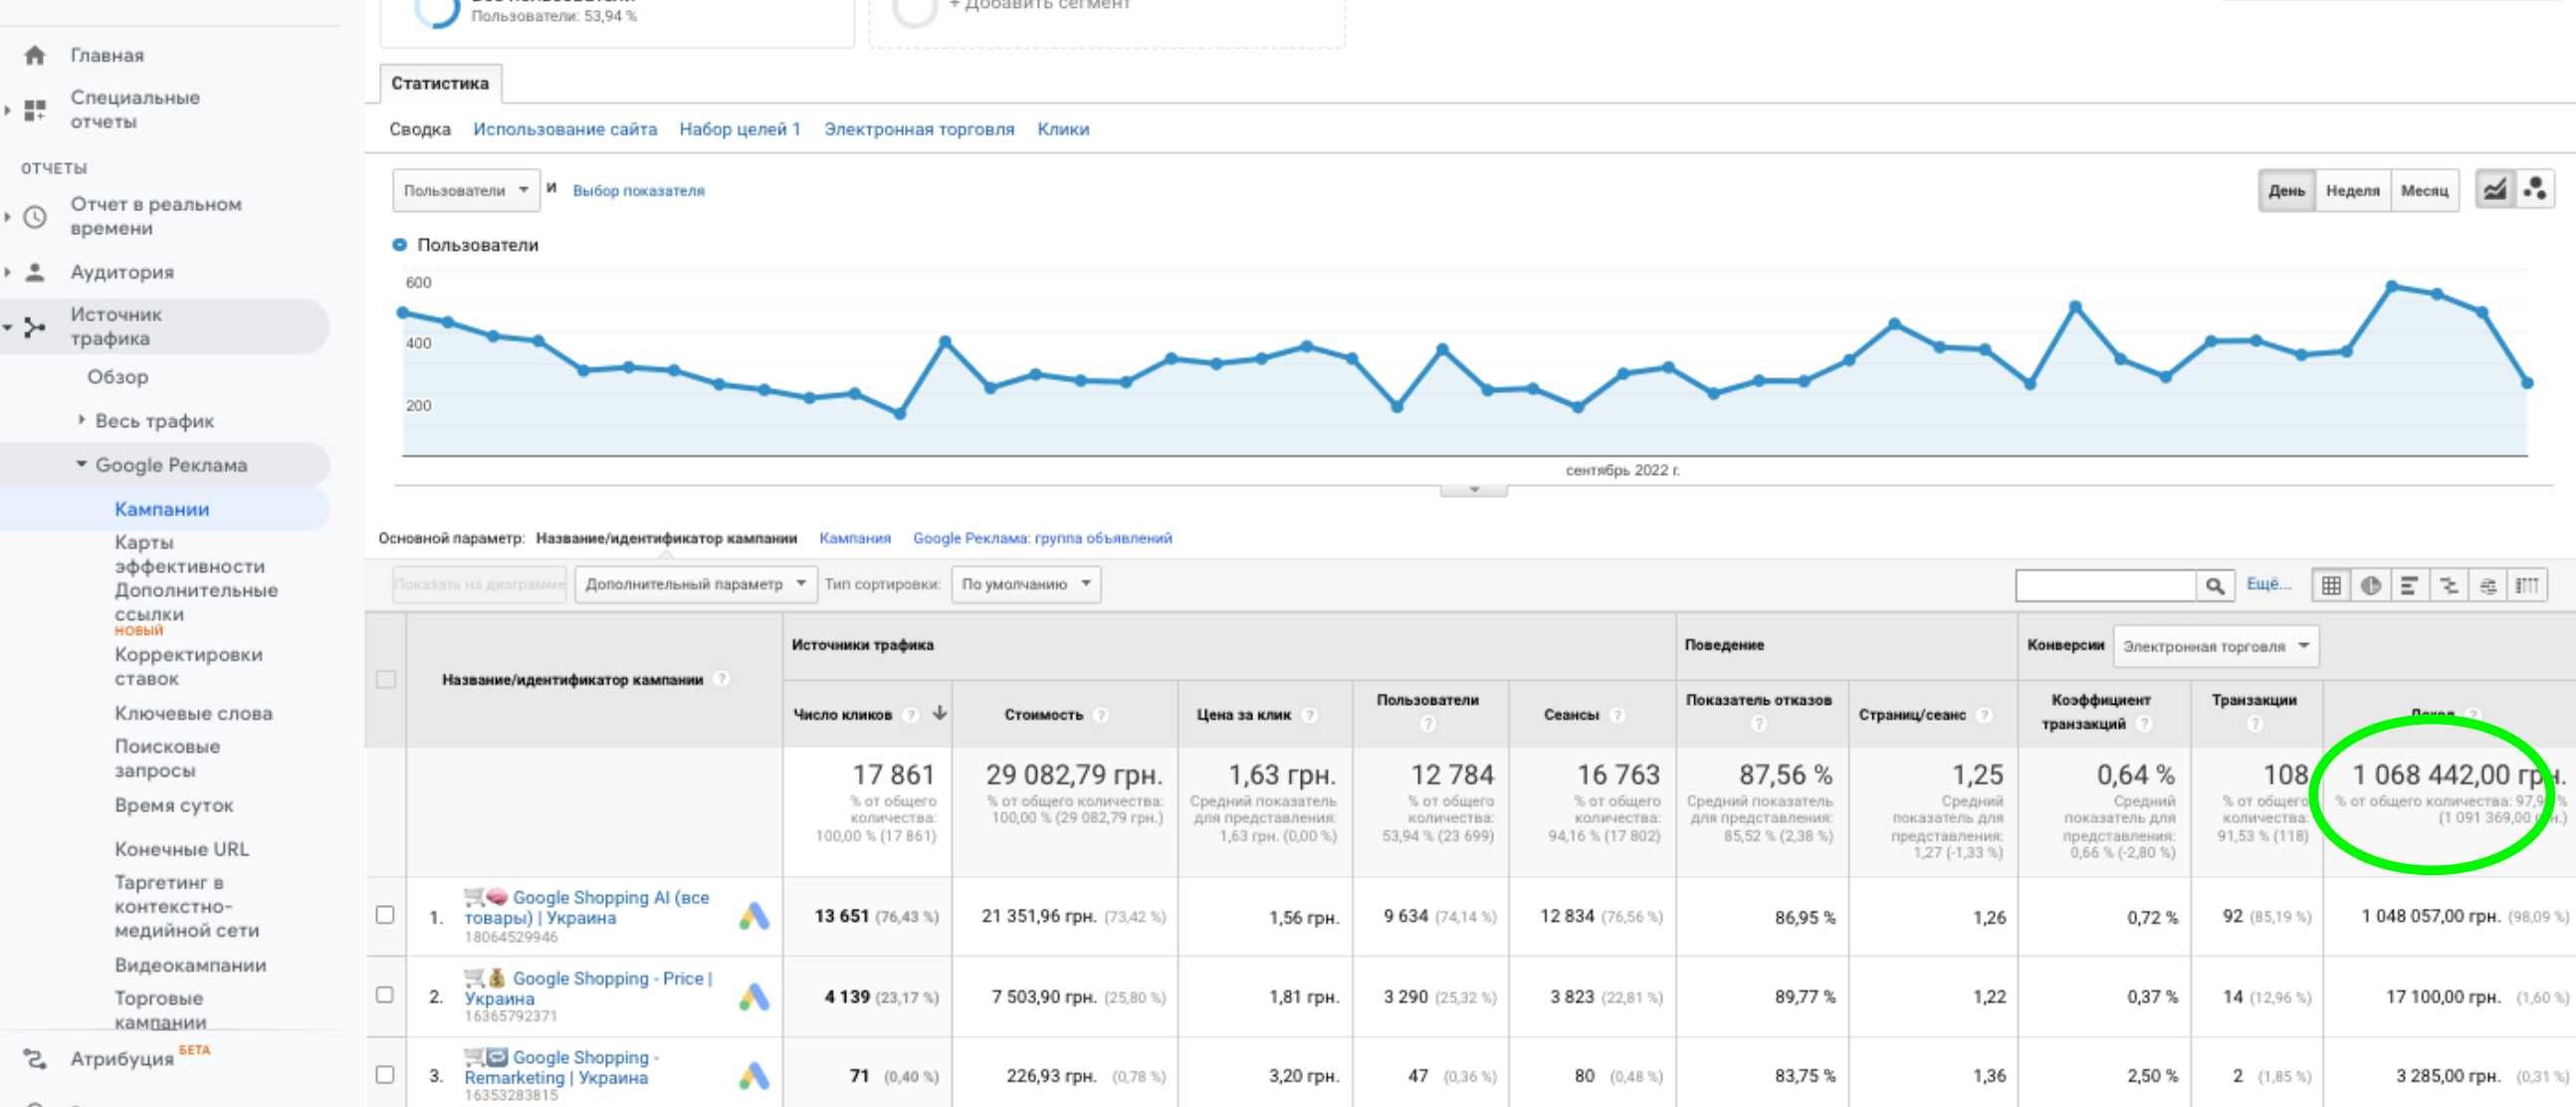Switch to the Сводка sub-tab

coord(420,130)
